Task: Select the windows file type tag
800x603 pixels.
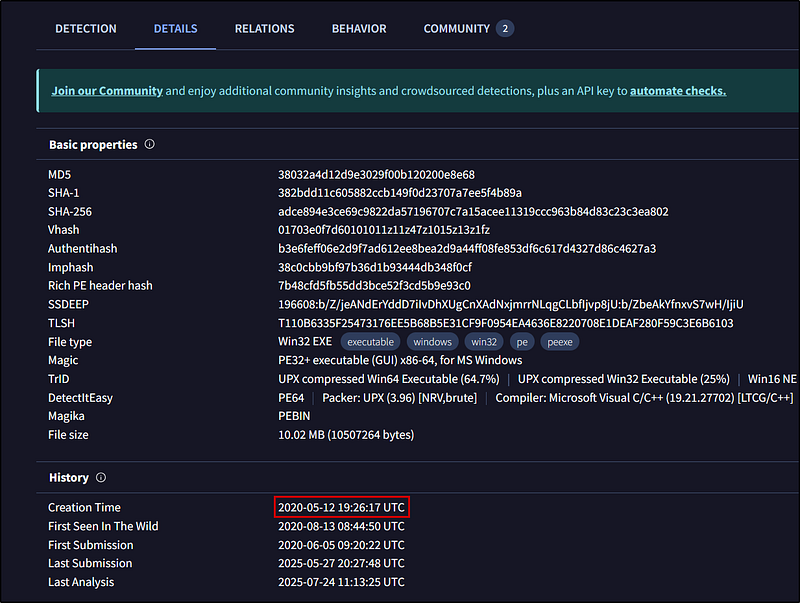Action: 432,342
